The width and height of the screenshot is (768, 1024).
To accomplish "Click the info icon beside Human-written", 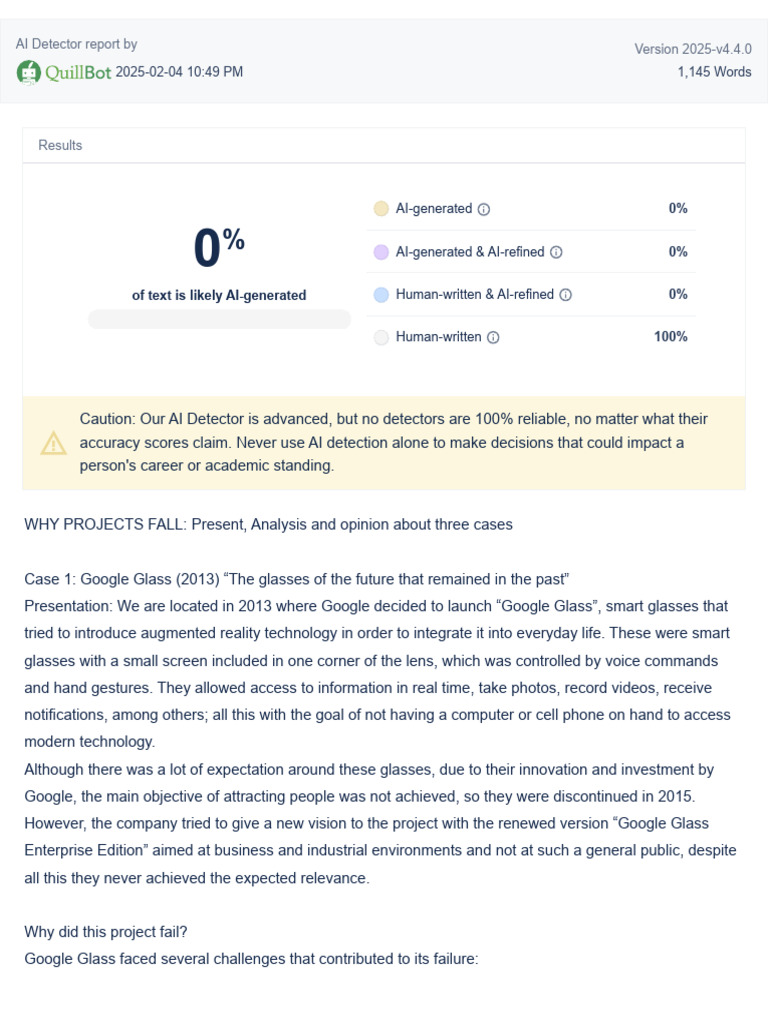I will click(x=494, y=337).
